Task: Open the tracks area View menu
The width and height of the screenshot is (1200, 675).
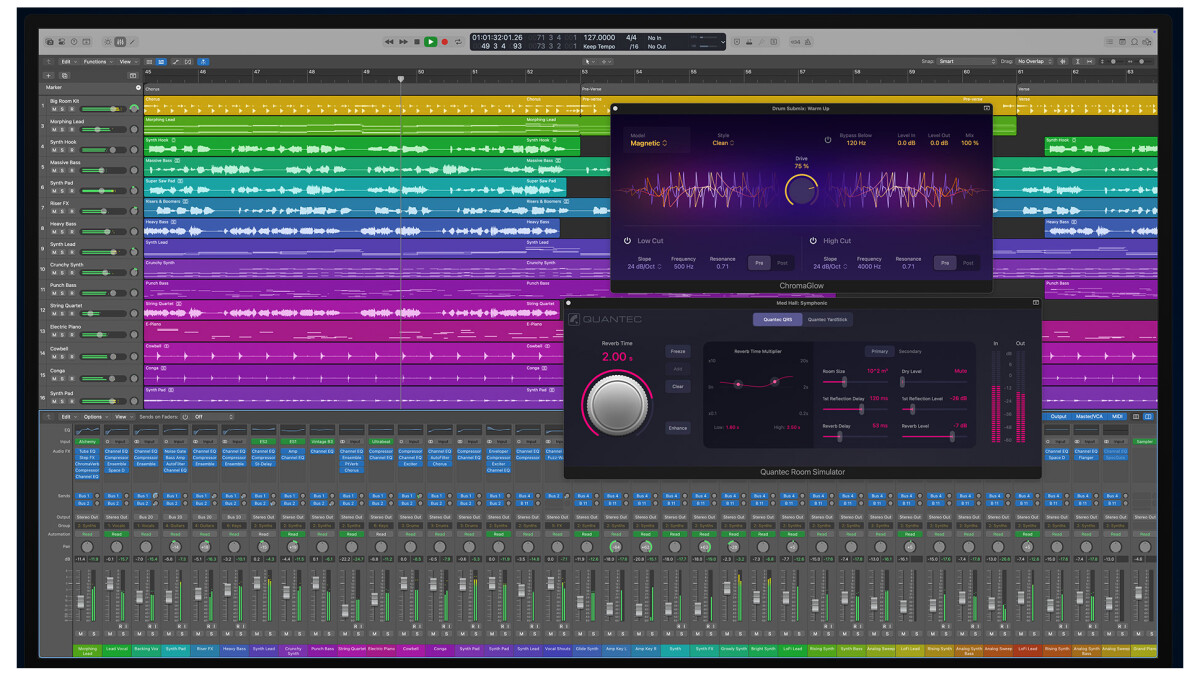Action: click(x=128, y=61)
